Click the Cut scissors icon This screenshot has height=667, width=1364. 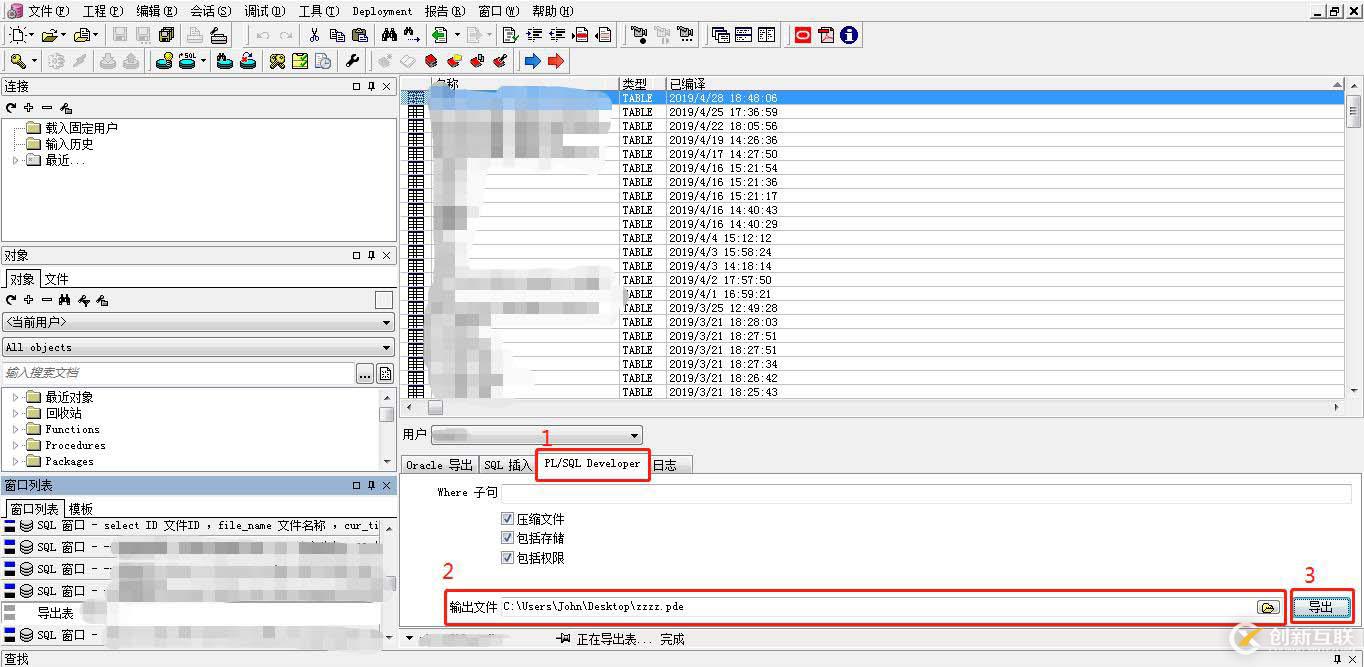314,35
